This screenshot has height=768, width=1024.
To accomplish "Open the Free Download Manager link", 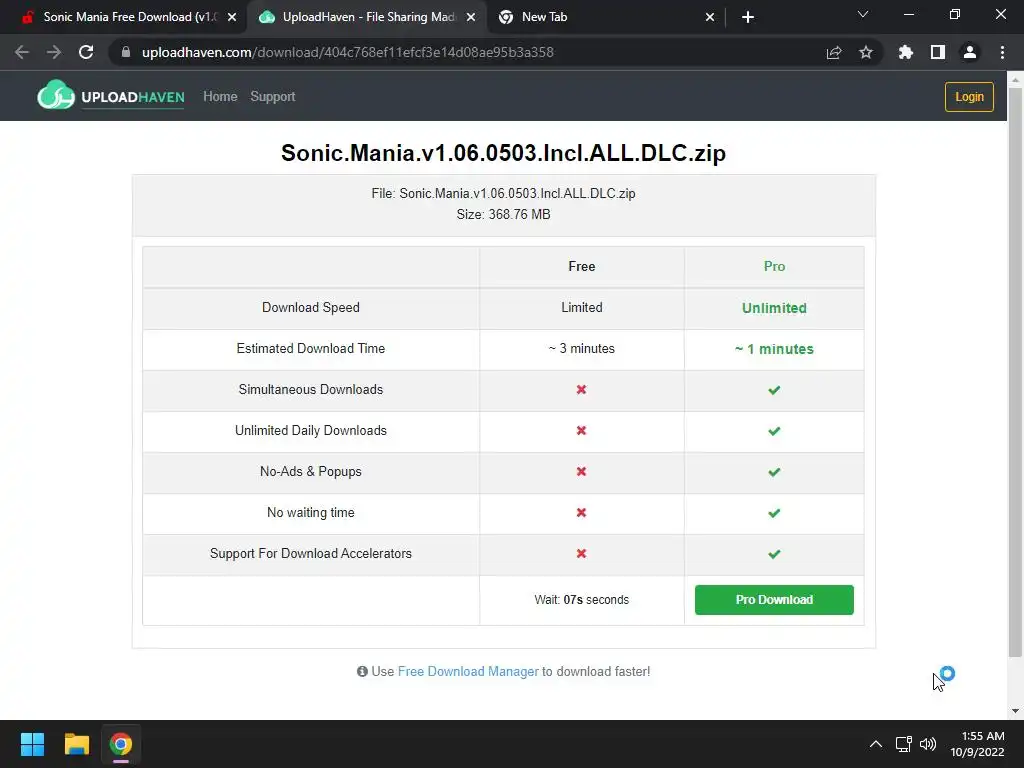I will coord(468,672).
